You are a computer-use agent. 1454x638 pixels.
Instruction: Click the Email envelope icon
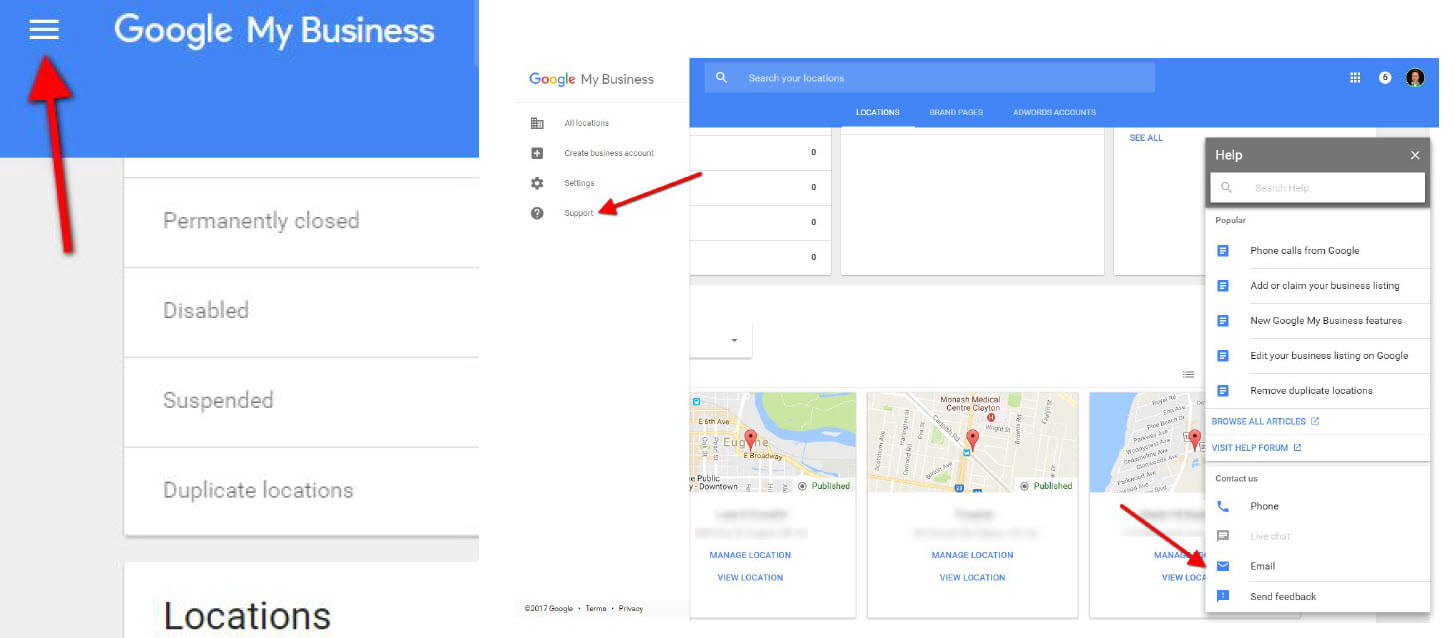[x=1223, y=566]
